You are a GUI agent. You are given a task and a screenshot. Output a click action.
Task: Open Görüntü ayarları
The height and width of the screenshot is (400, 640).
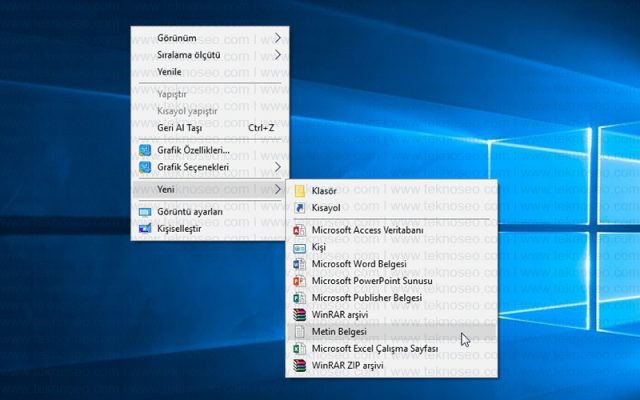coord(210,212)
